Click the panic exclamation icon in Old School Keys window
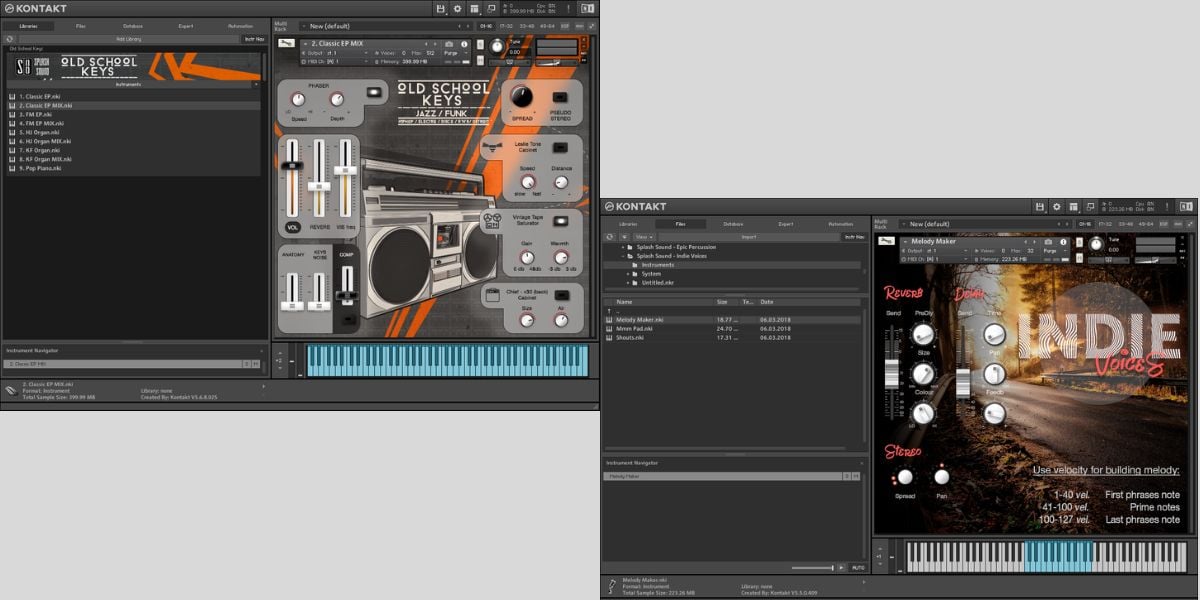 tap(568, 9)
